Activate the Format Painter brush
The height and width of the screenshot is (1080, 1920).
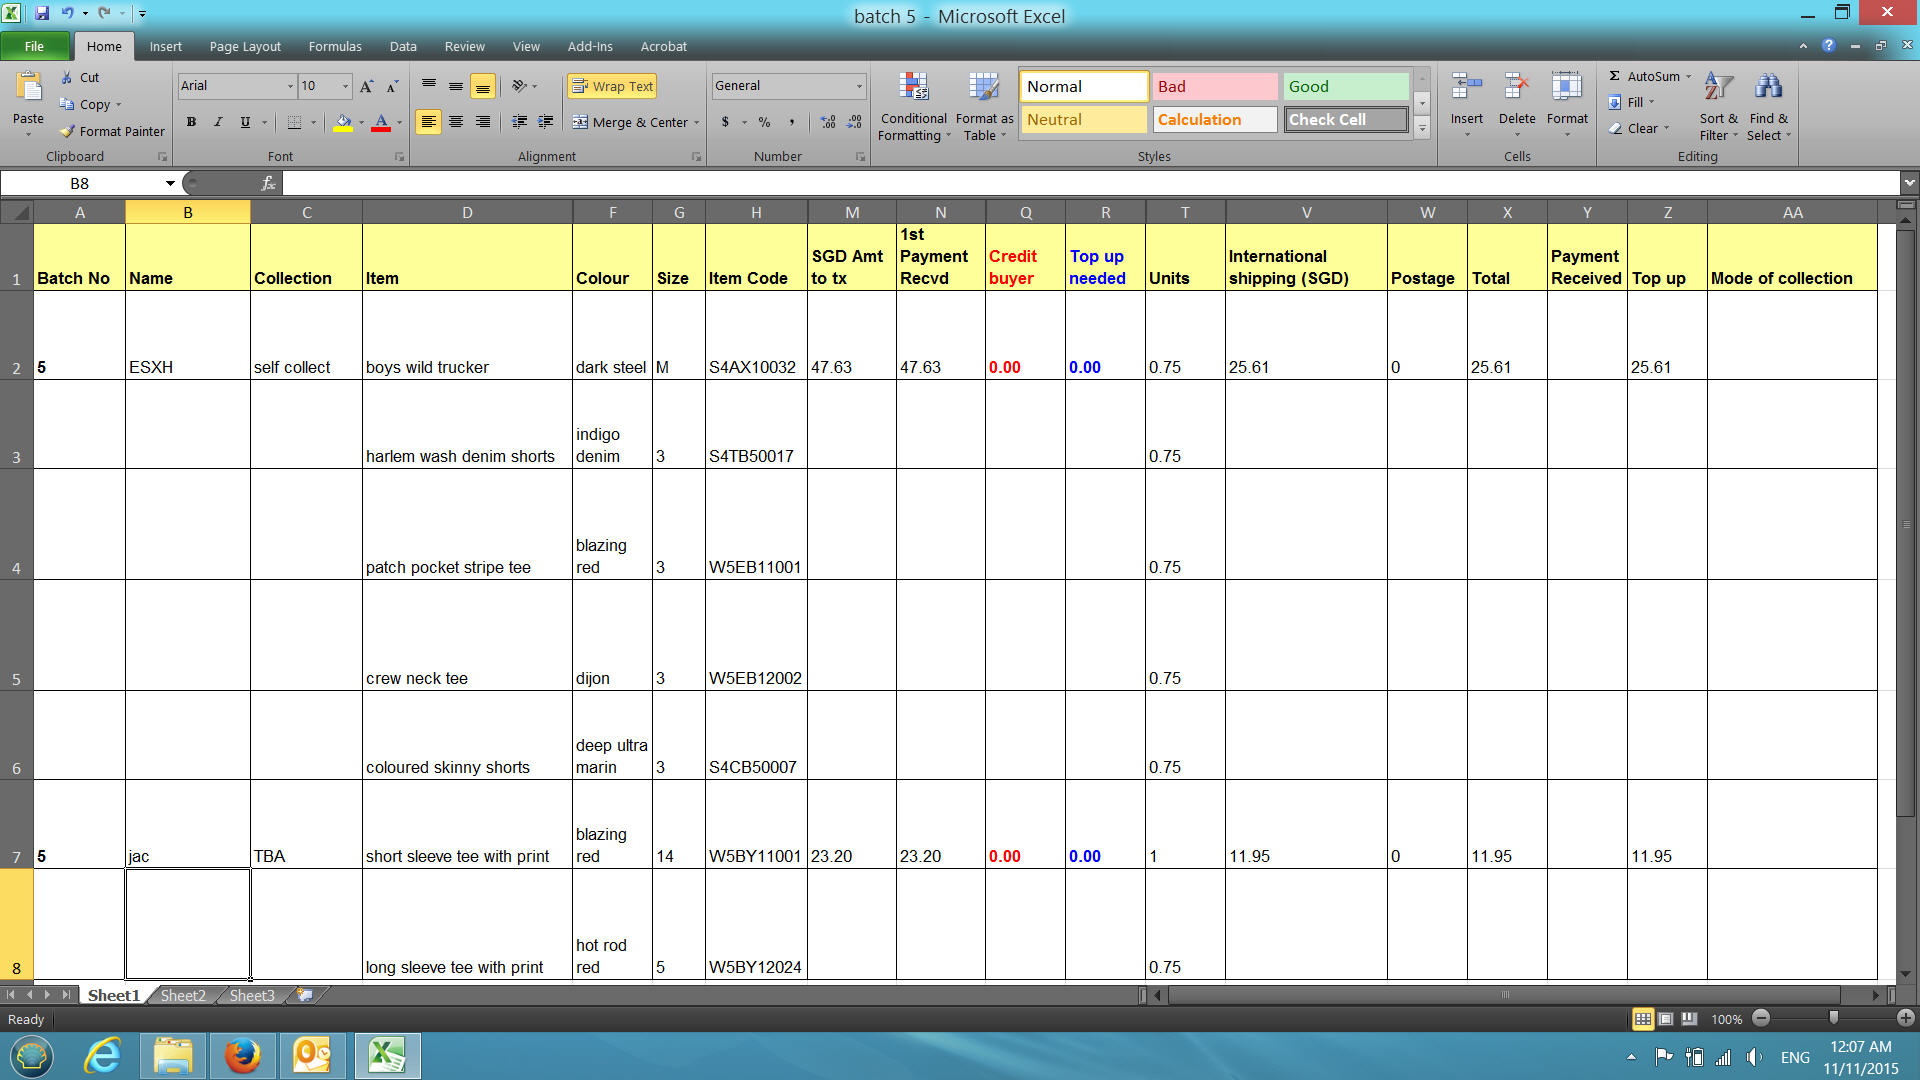112,131
